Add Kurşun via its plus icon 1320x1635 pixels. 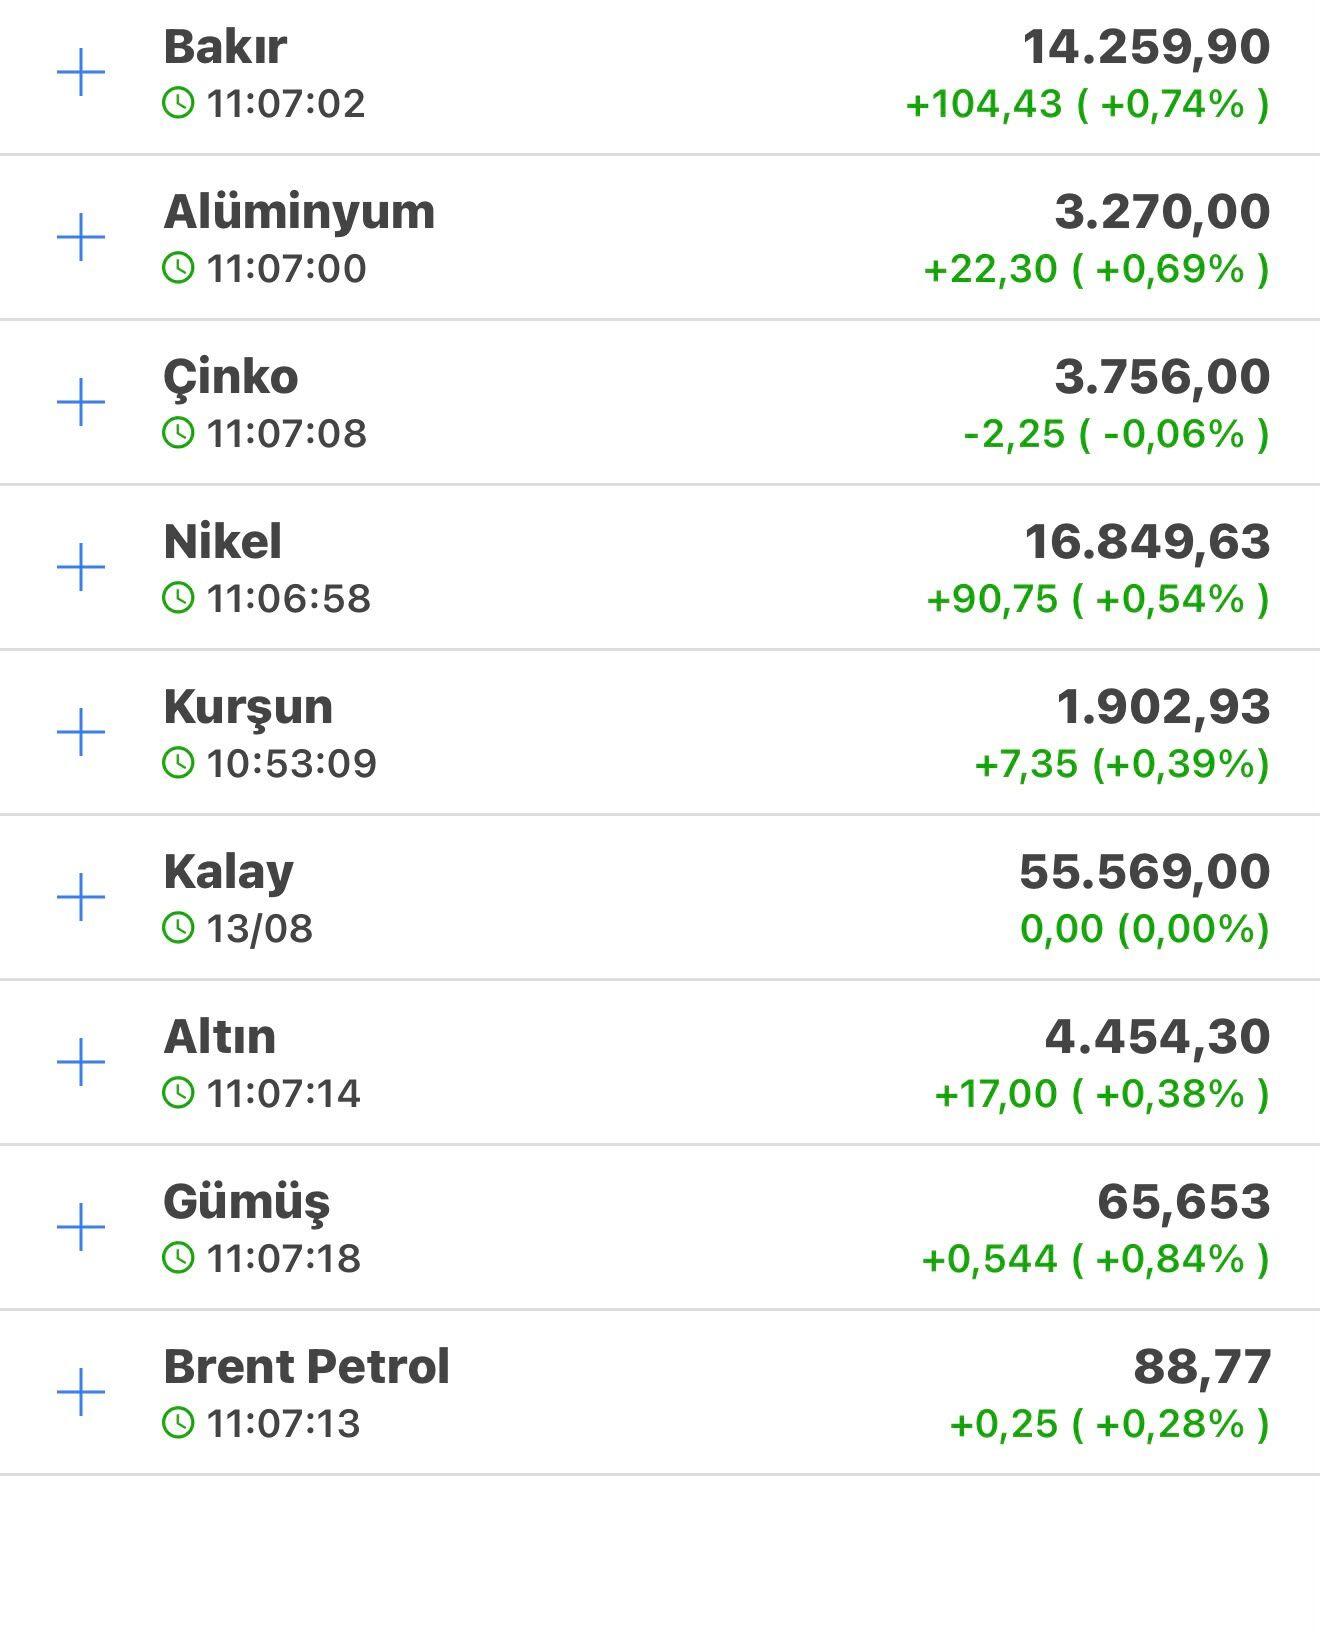(81, 733)
